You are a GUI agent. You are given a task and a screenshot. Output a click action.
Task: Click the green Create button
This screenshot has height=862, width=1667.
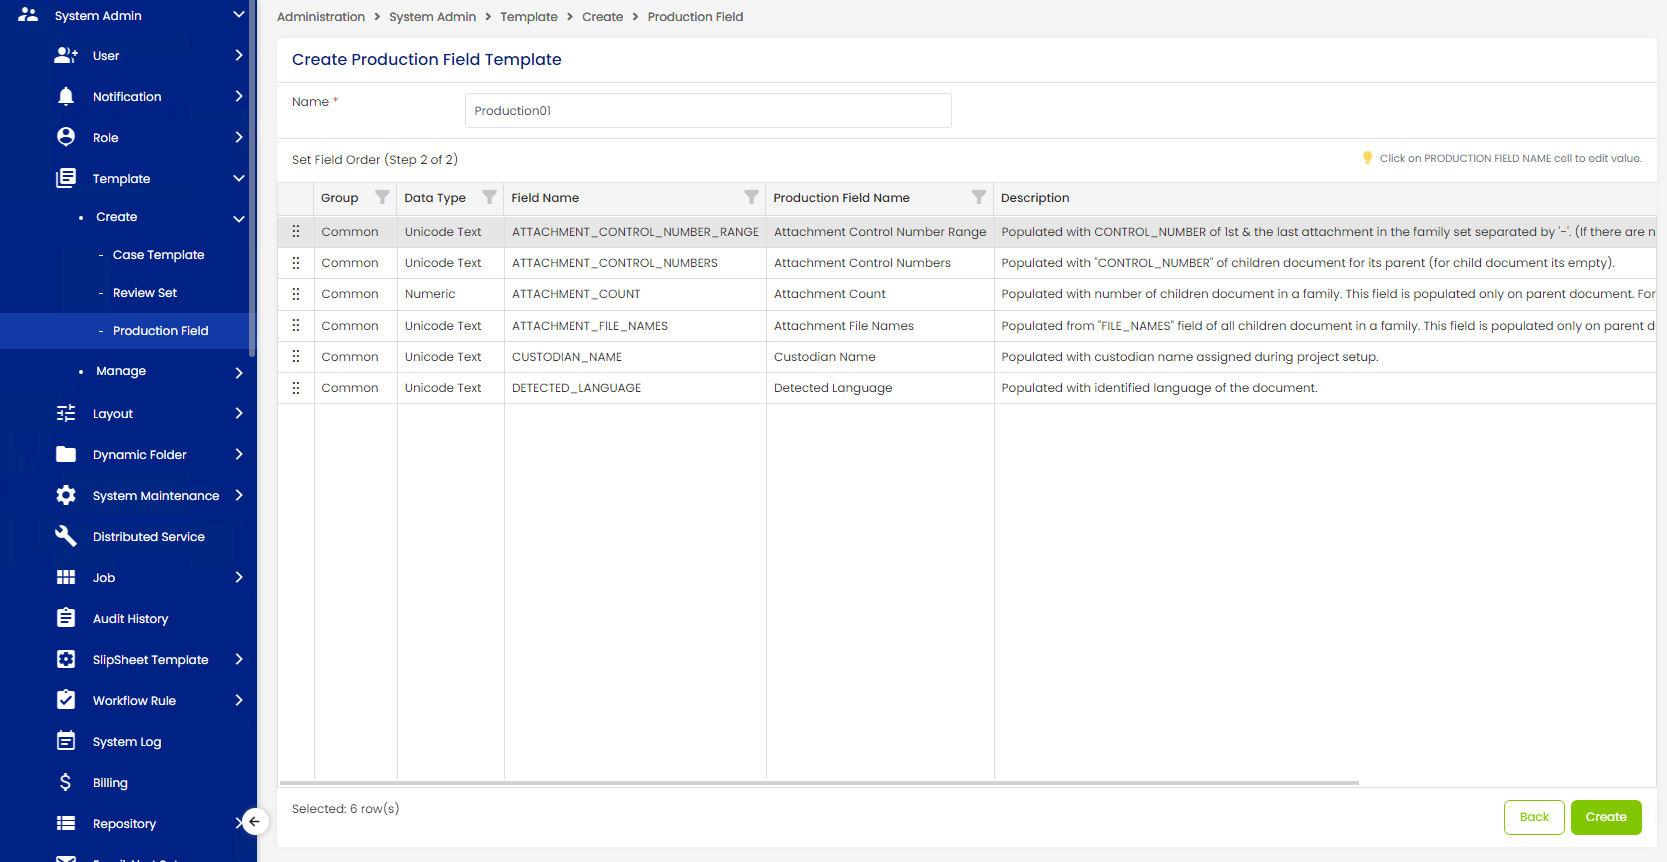(x=1606, y=817)
